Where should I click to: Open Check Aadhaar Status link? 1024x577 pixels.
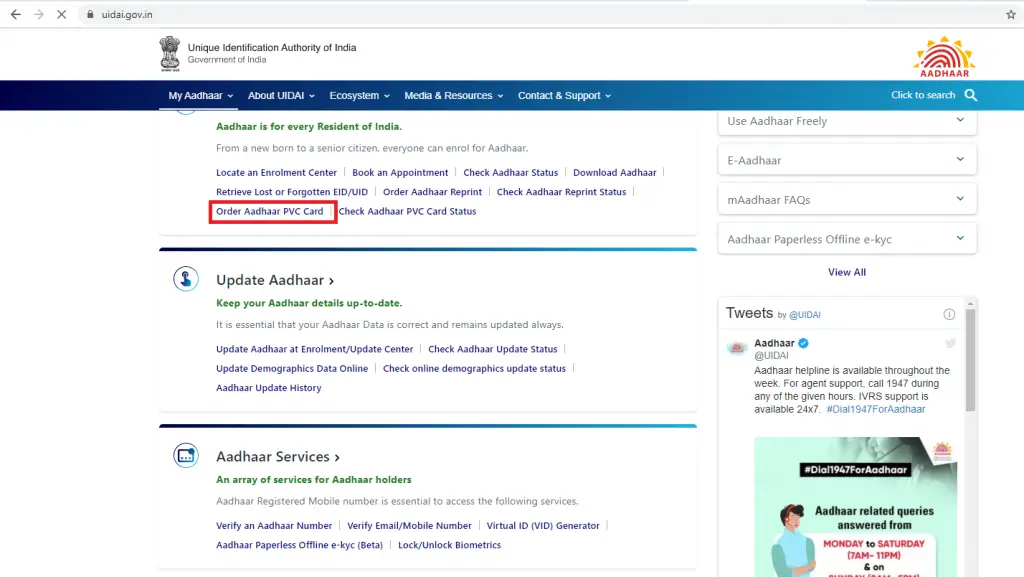coord(511,172)
